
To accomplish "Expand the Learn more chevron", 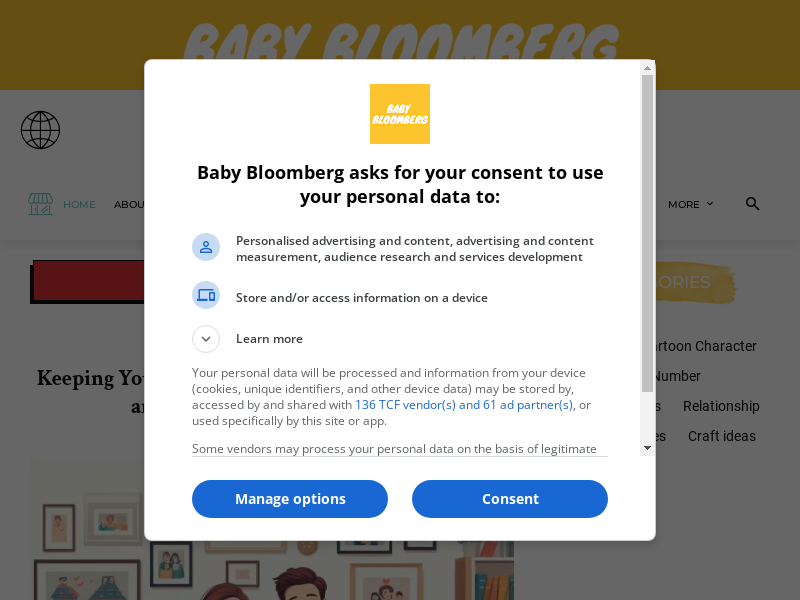I will (206, 339).
